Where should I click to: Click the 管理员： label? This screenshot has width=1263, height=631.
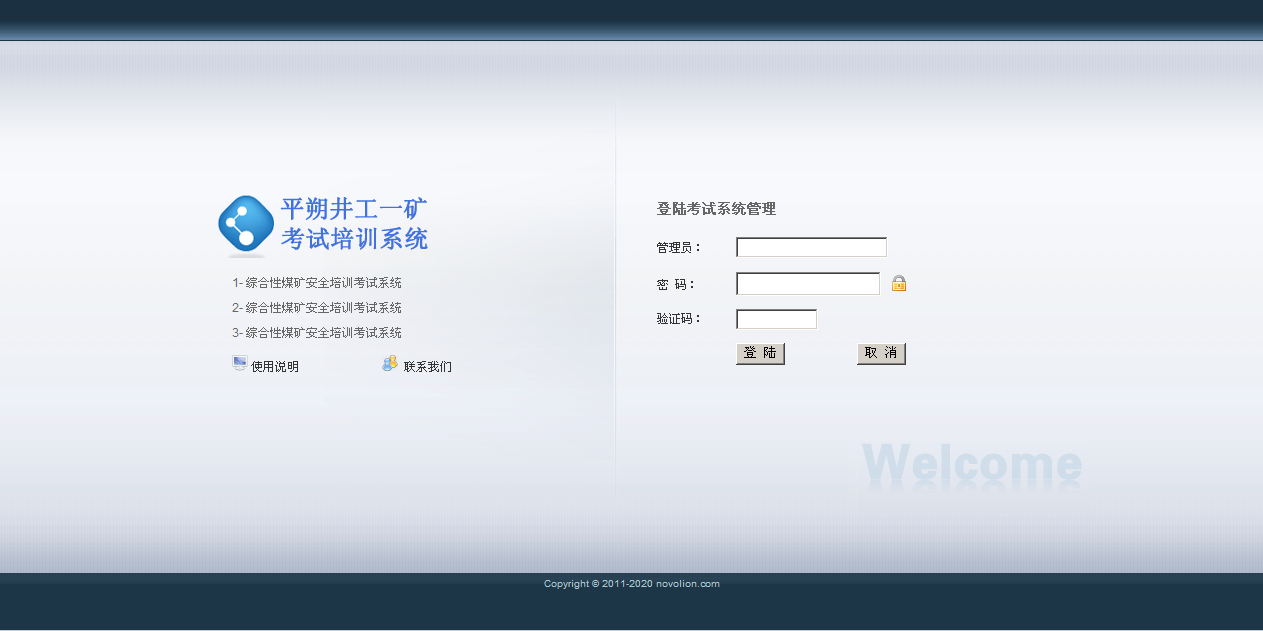680,248
